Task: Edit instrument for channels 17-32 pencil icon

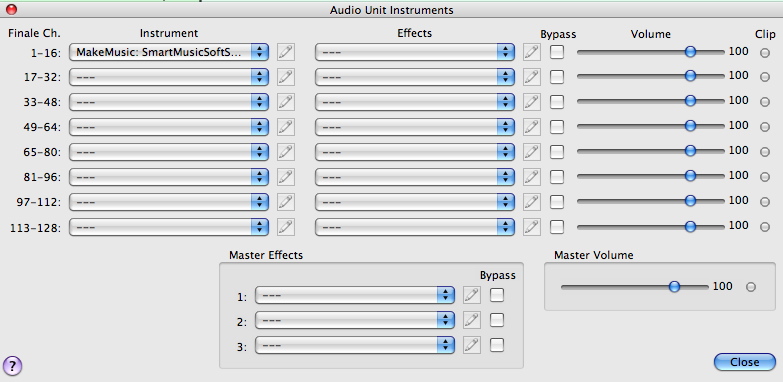Action: coord(286,77)
